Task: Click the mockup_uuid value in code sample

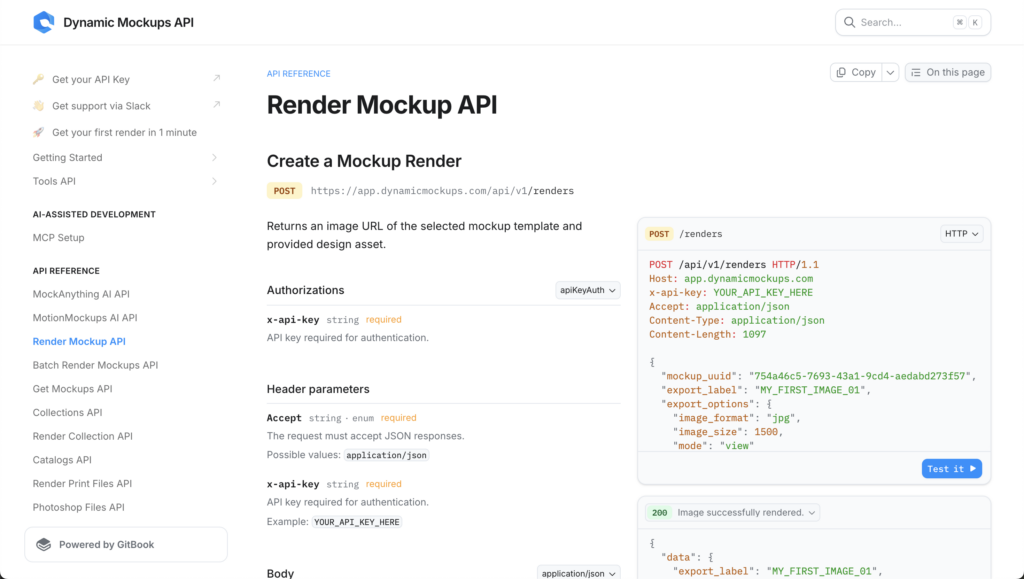Action: 860,376
